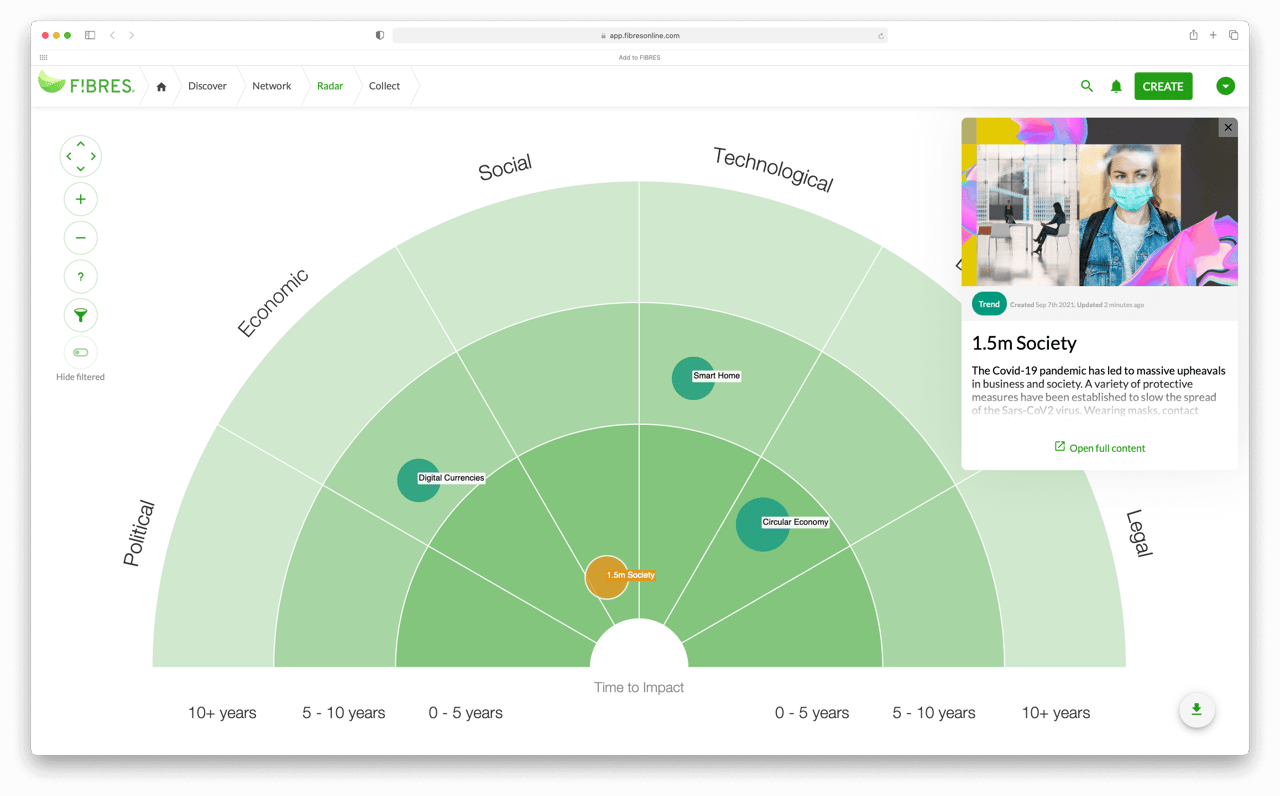Toggle the shield privacy icon in the address bar
Viewport: 1280px width, 796px height.
coord(379,35)
